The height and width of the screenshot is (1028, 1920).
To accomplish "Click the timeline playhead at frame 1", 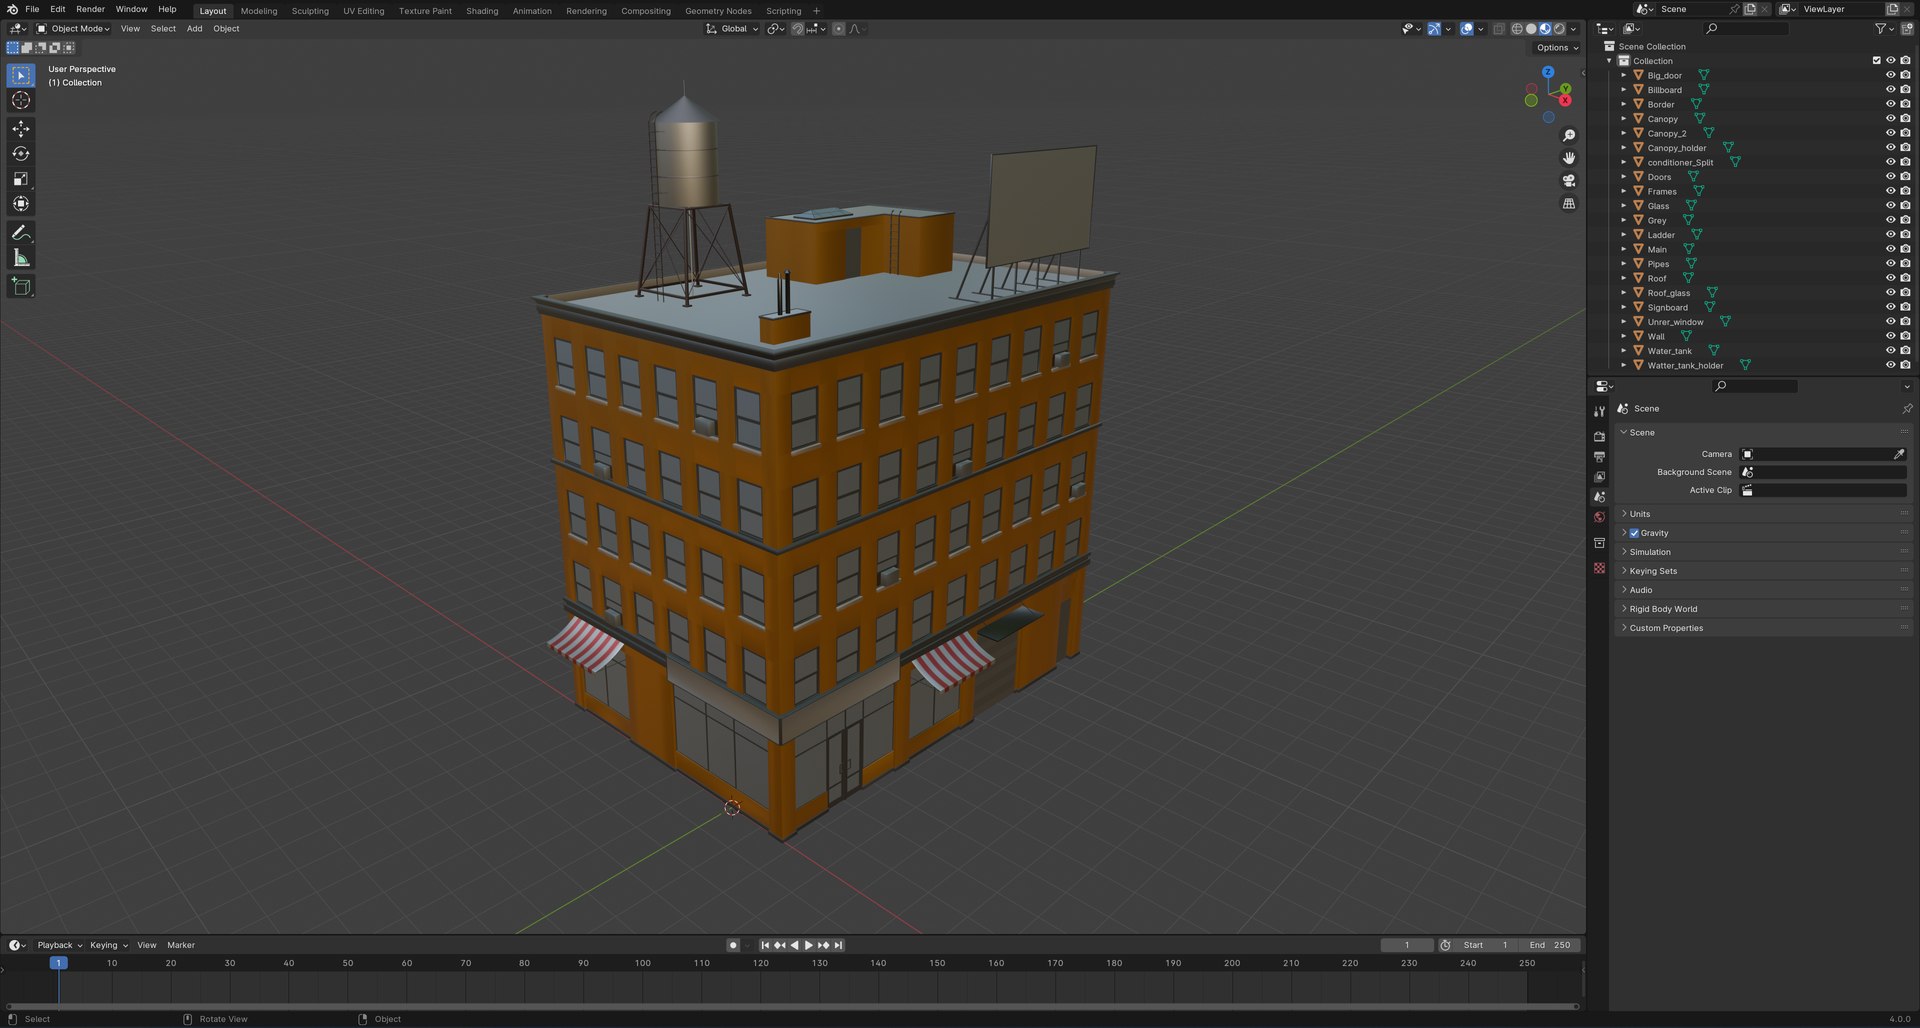I will (x=58, y=963).
